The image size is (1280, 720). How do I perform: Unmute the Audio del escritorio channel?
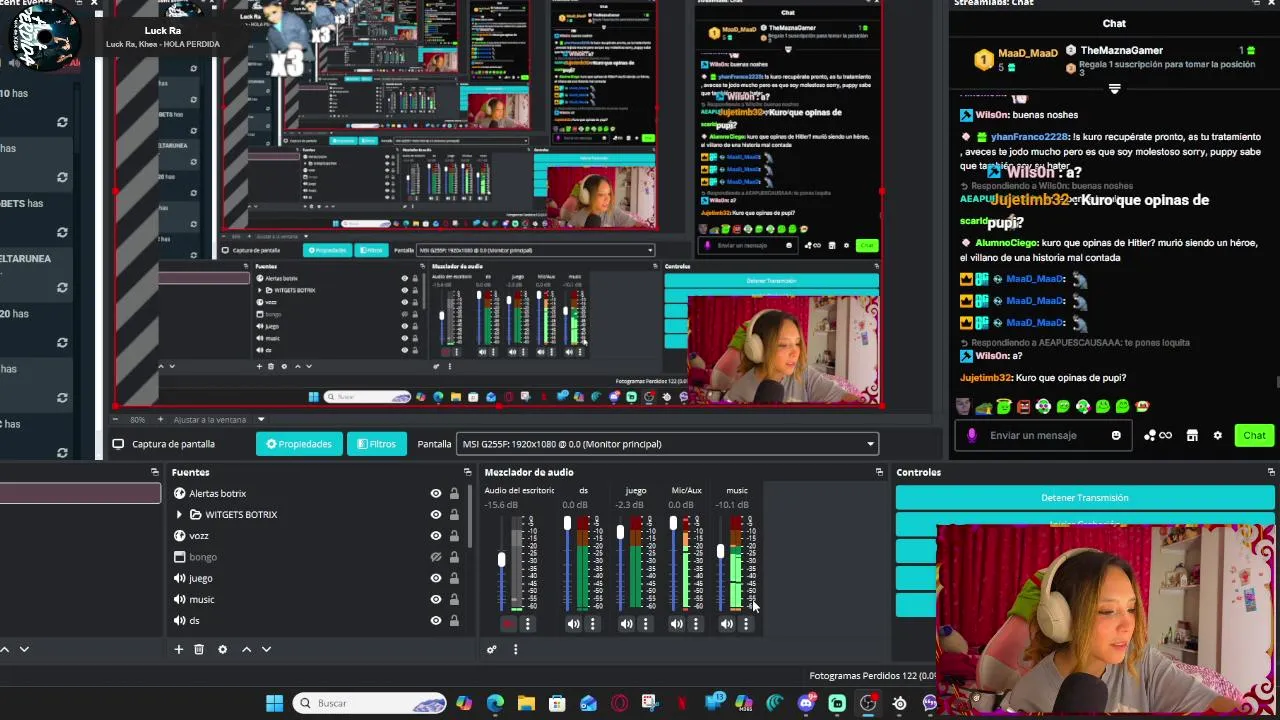508,624
